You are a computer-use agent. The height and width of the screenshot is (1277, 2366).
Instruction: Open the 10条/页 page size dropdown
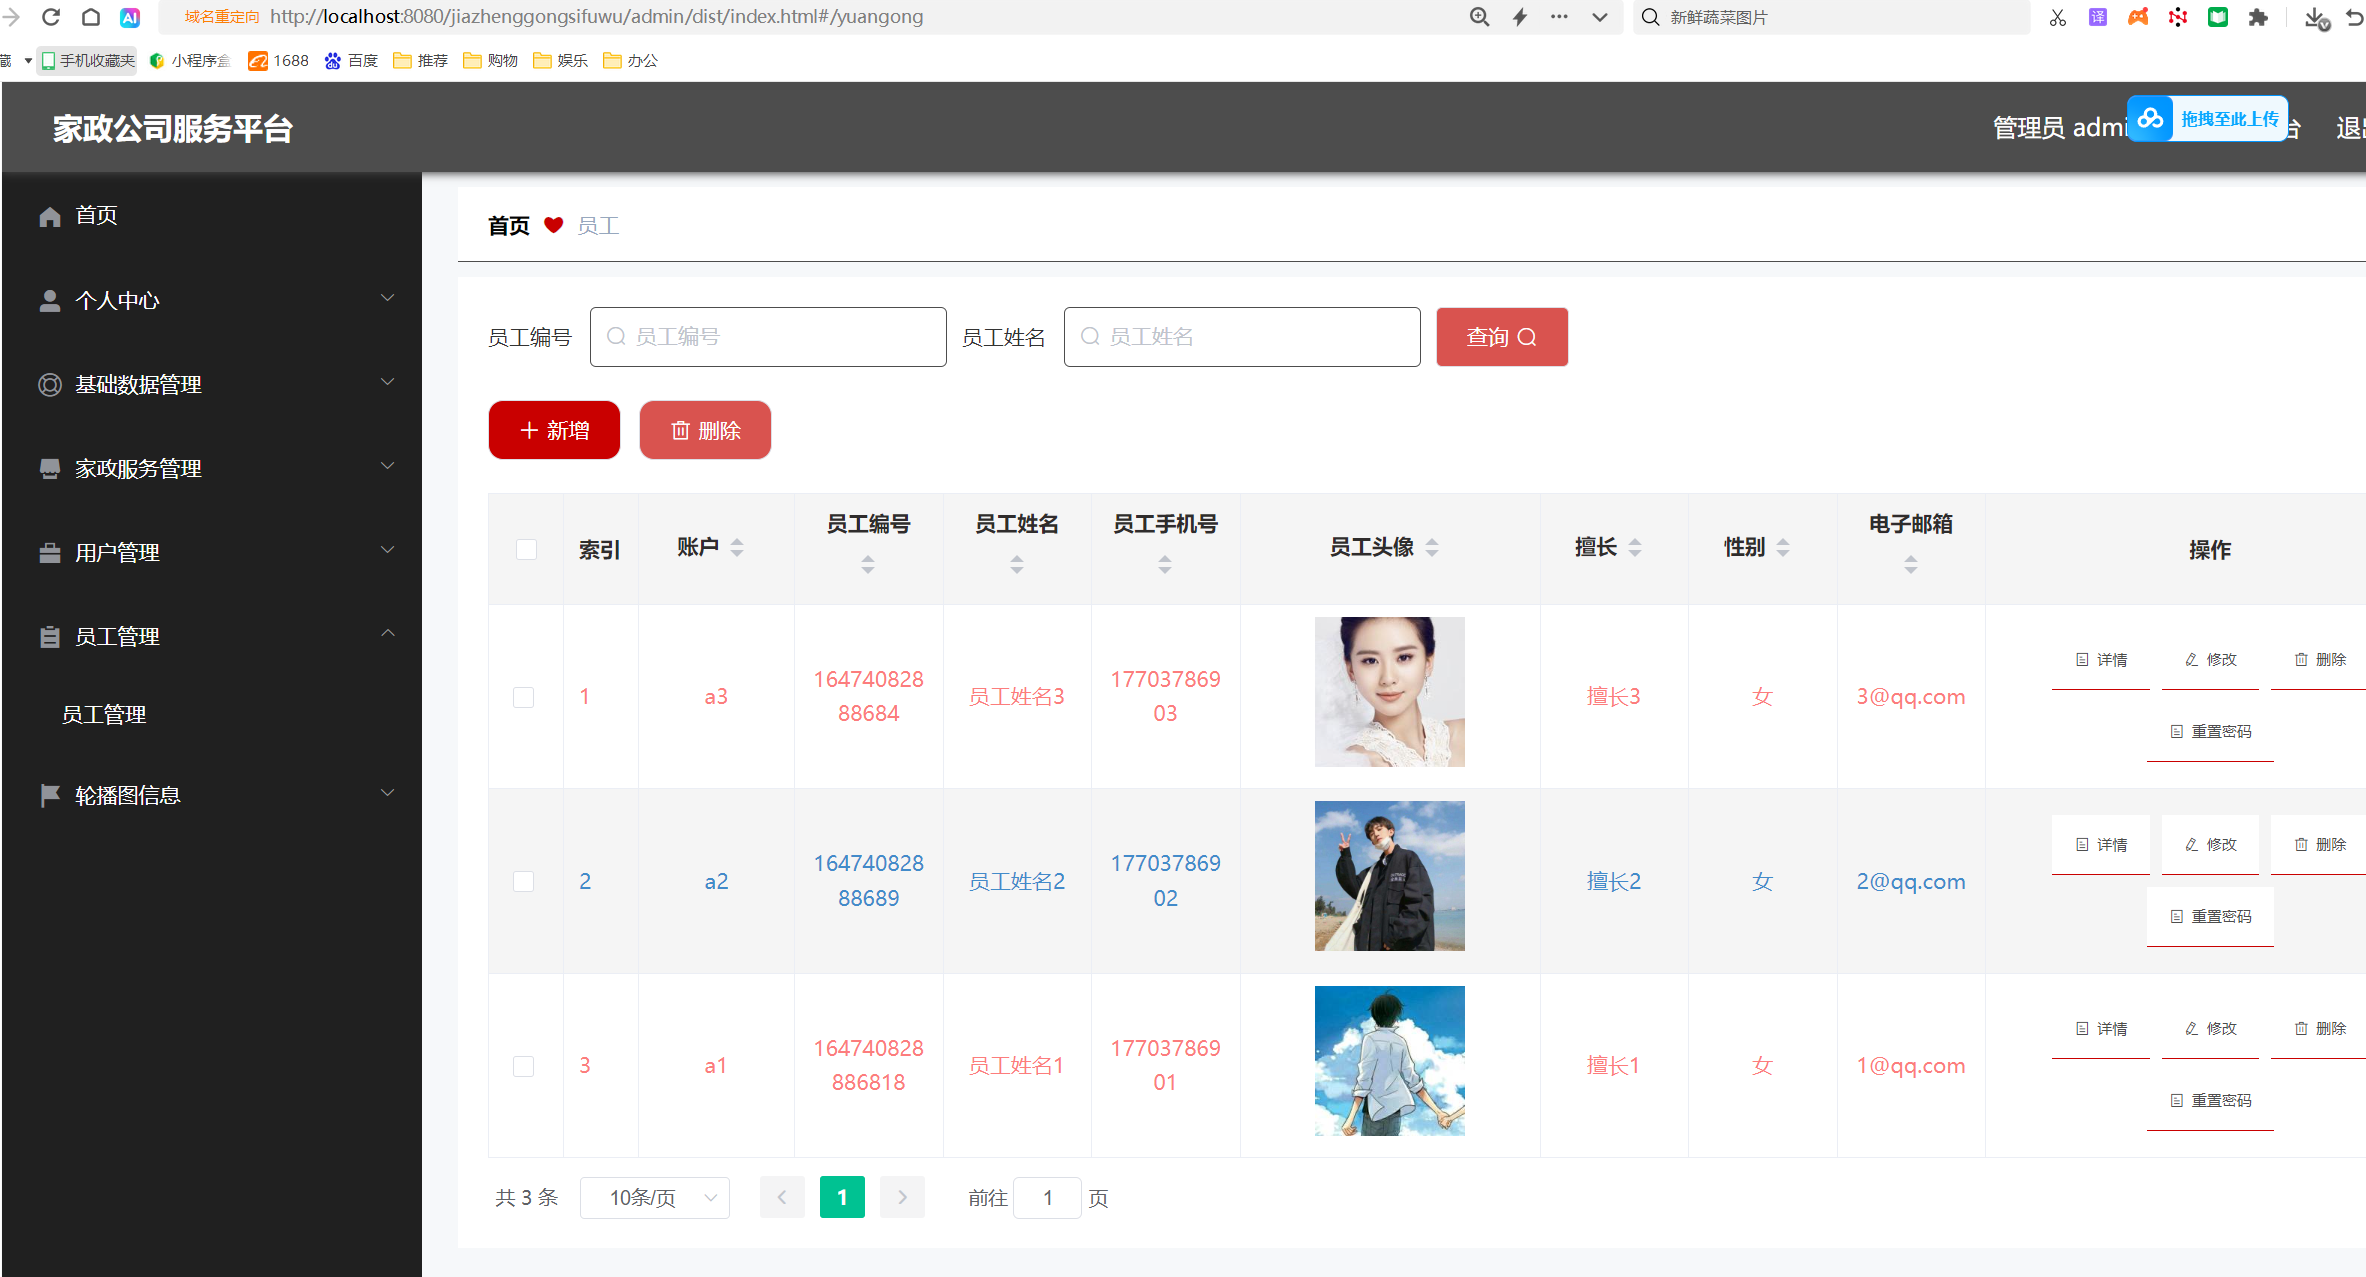point(655,1197)
